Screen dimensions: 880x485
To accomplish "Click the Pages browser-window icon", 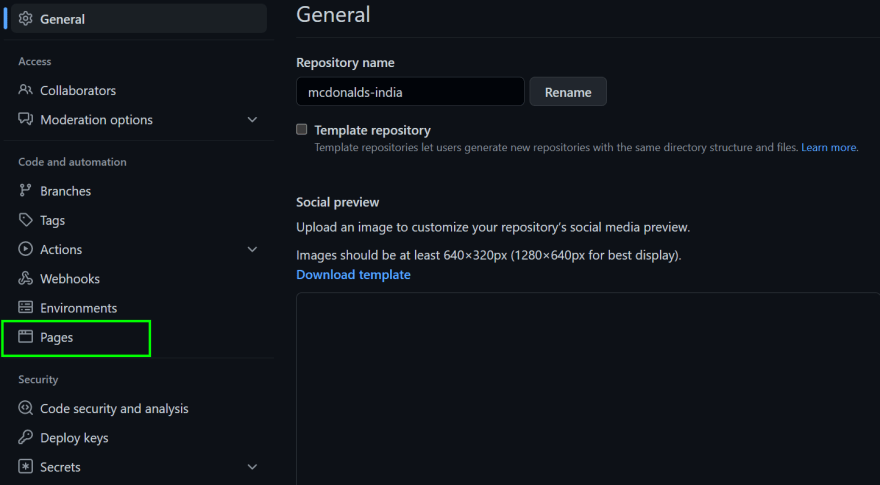I will [x=25, y=336].
